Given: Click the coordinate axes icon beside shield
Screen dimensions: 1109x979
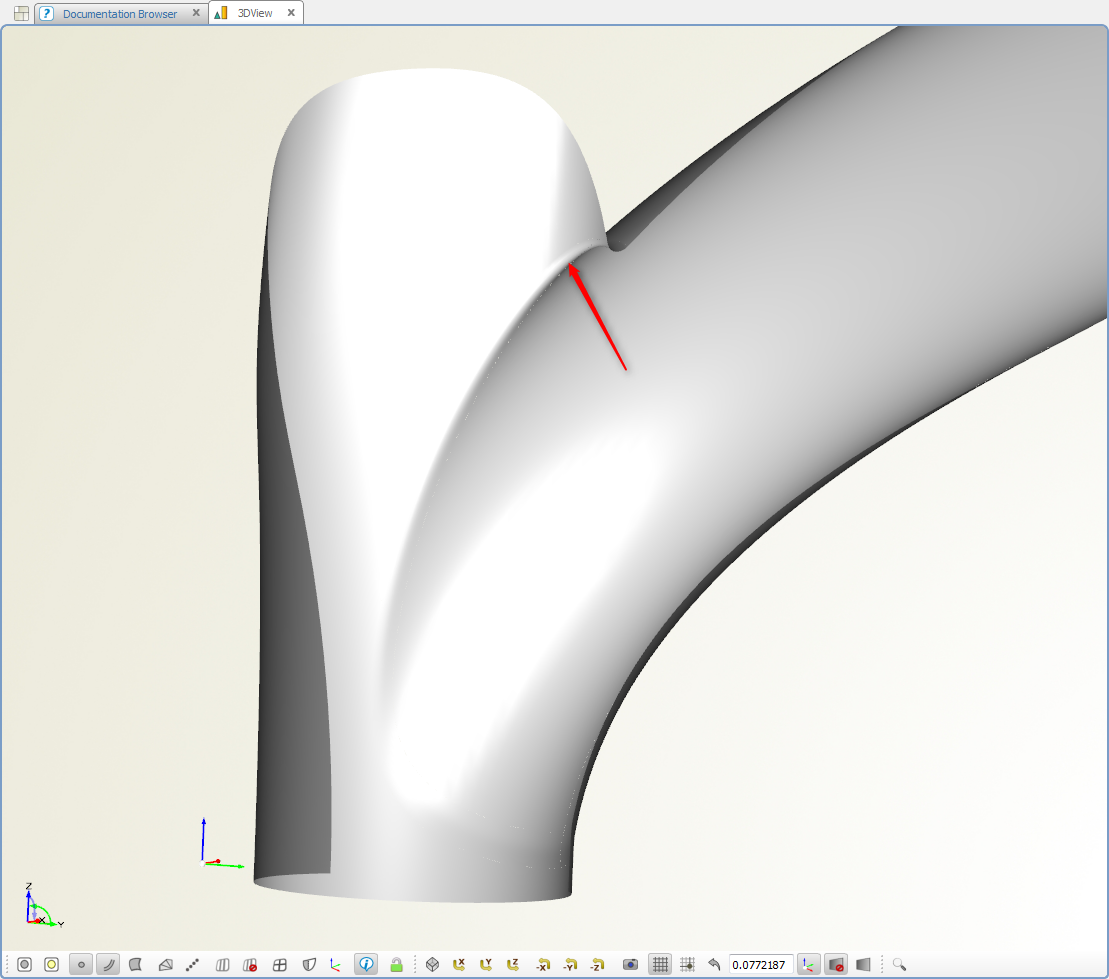Looking at the screenshot, I should [x=335, y=964].
